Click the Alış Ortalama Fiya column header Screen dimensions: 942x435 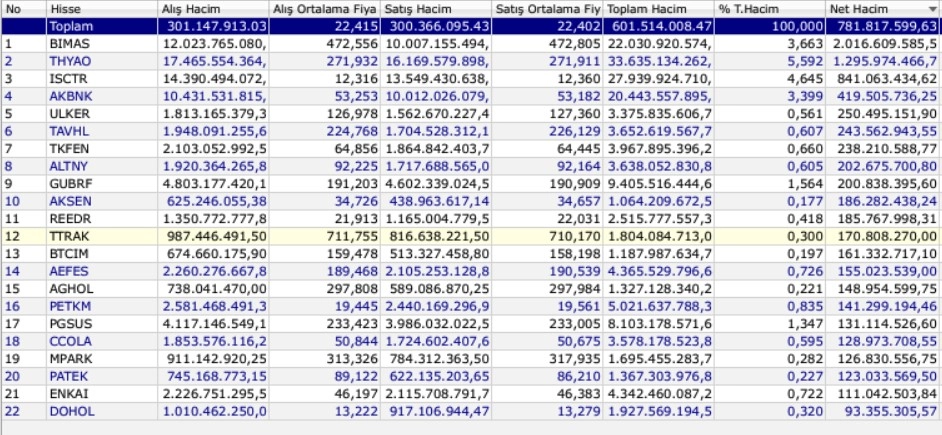tap(324, 9)
